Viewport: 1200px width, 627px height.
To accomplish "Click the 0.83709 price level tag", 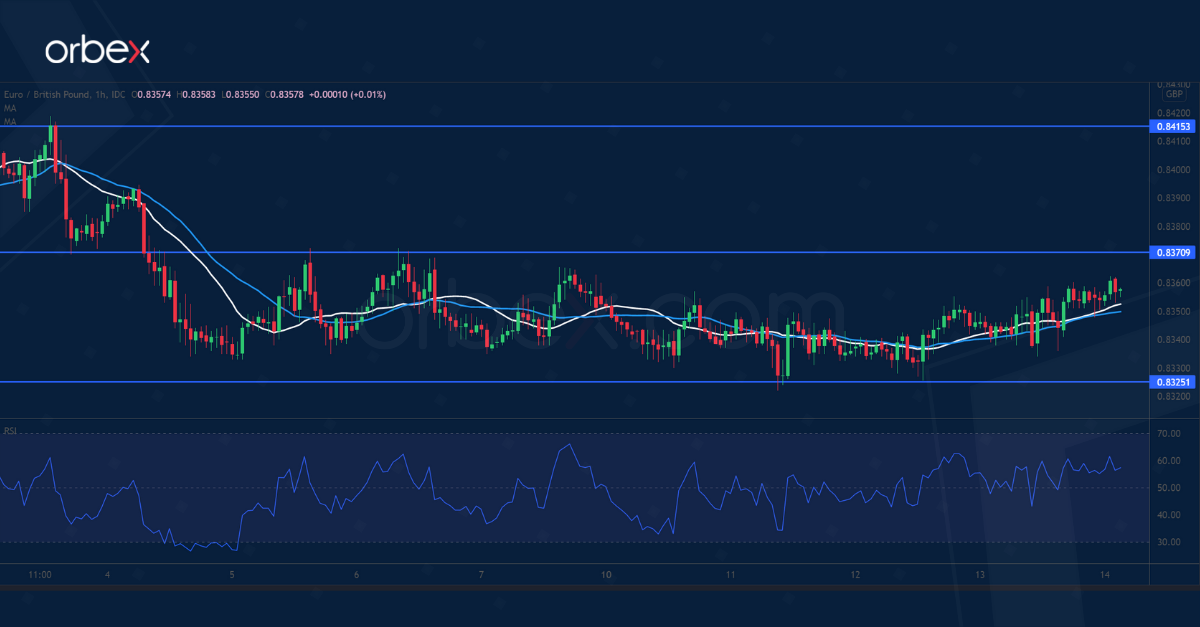I will point(1173,253).
